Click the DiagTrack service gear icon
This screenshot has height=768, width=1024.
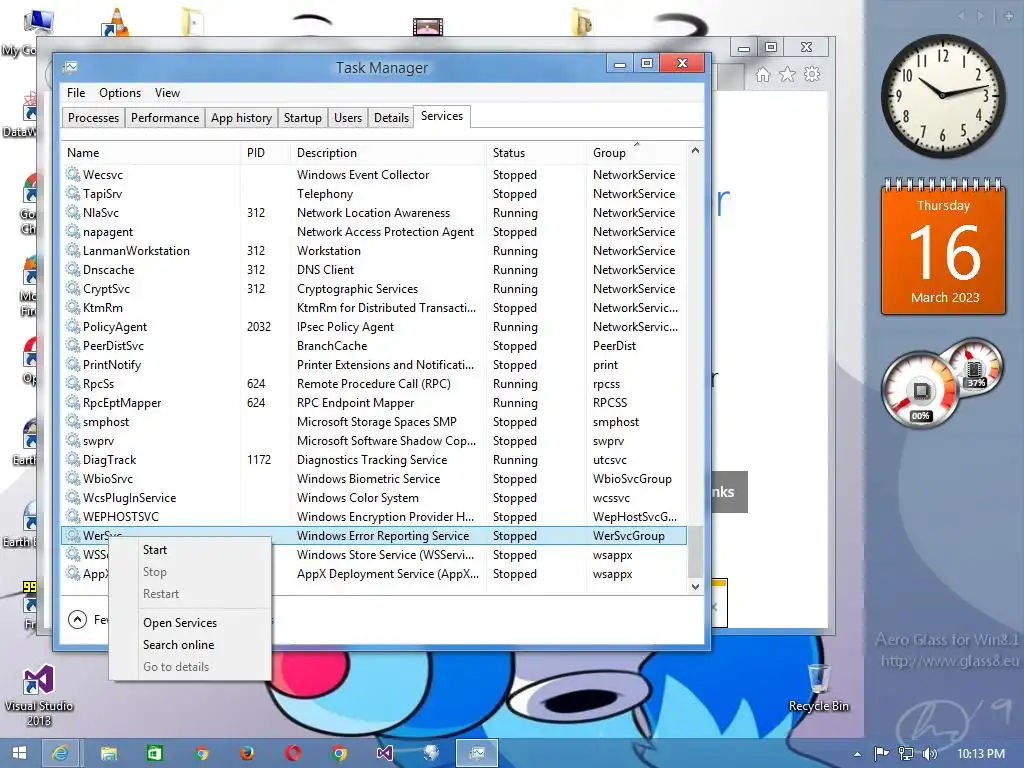(x=72, y=459)
